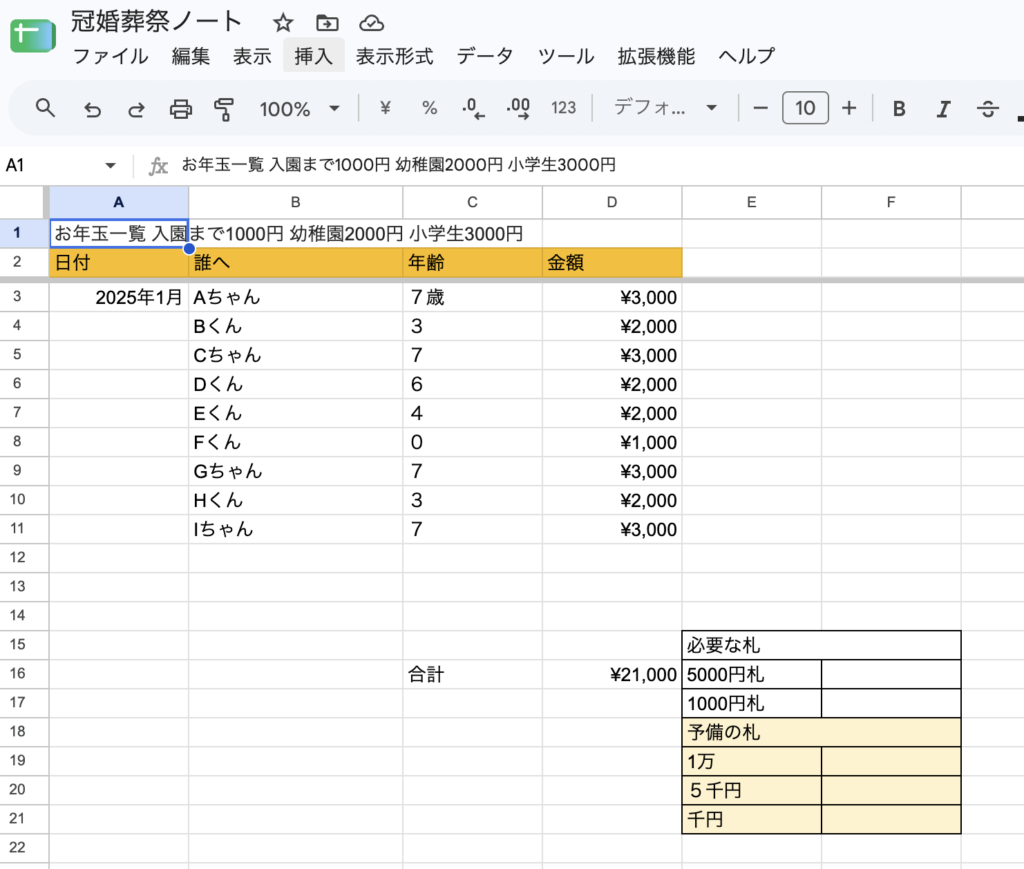Viewport: 1024px width, 869px height.
Task: Select the ¥21,000 total cell
Action: coord(612,674)
